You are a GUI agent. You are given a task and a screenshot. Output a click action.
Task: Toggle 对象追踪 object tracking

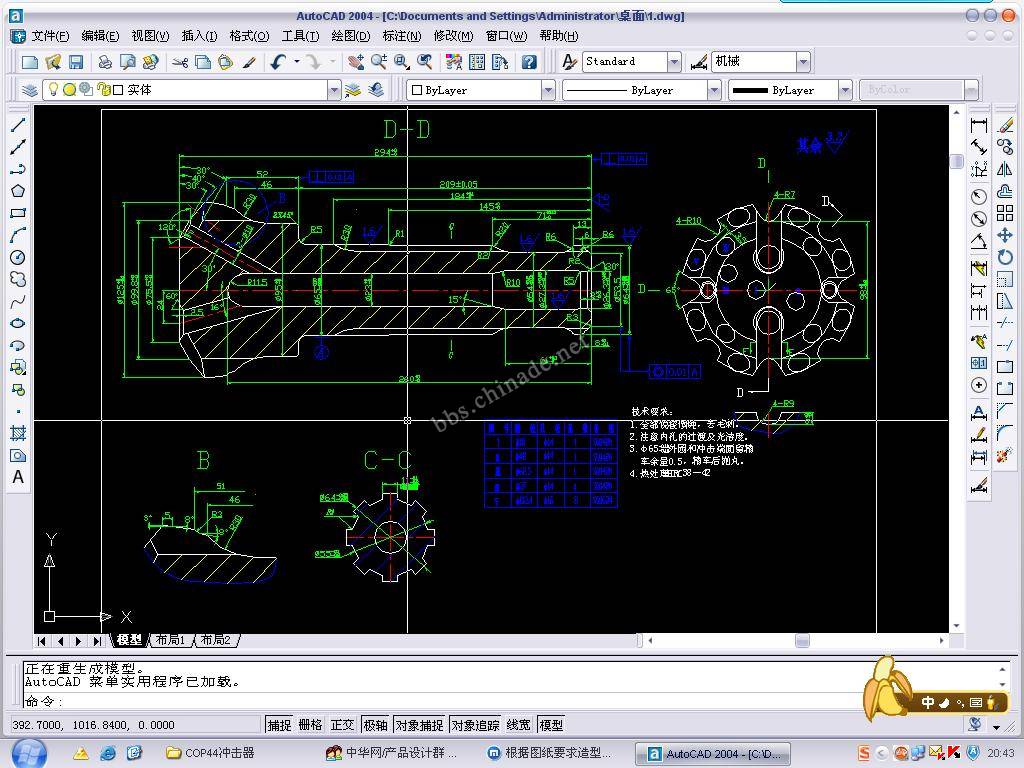point(475,725)
